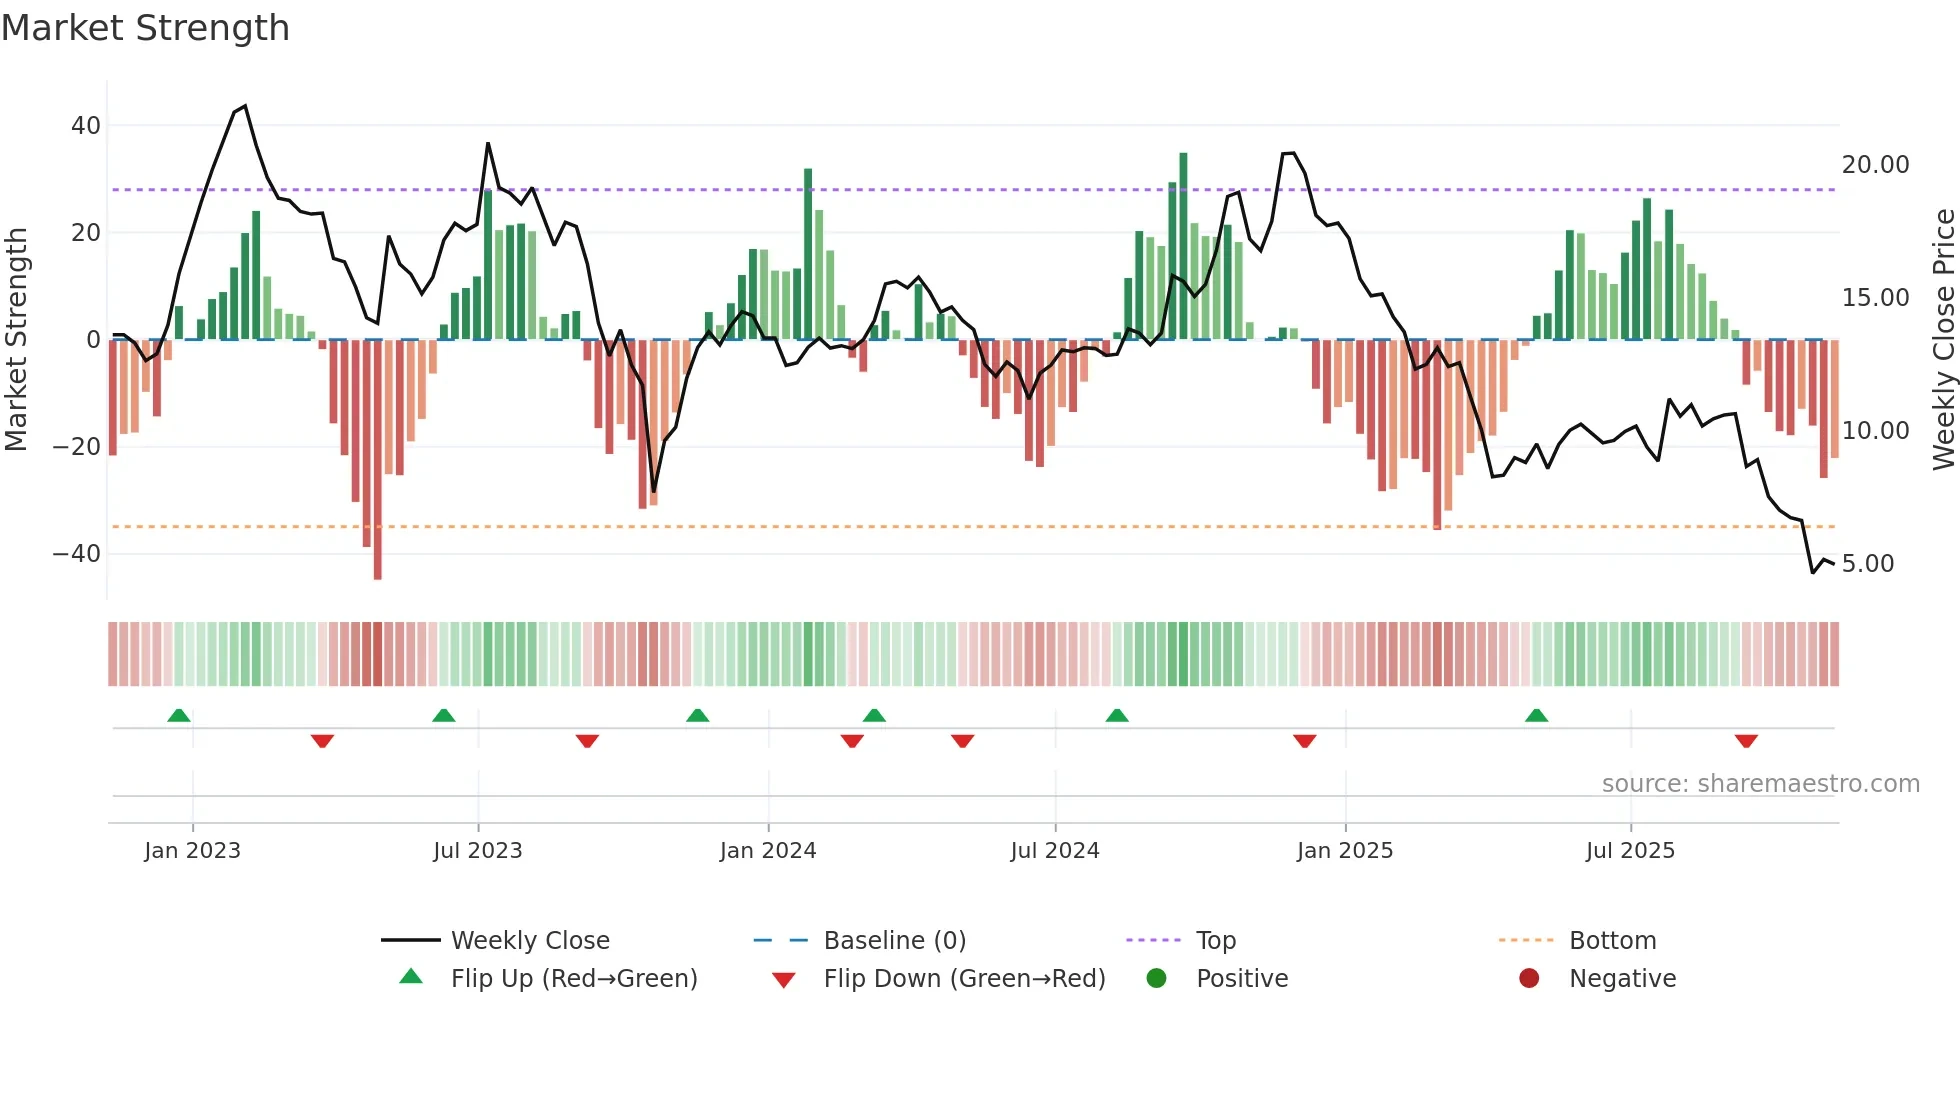Click the last red flip-down marker after Jul 2025
Viewport: 1960px width, 1102px height.
click(1746, 741)
